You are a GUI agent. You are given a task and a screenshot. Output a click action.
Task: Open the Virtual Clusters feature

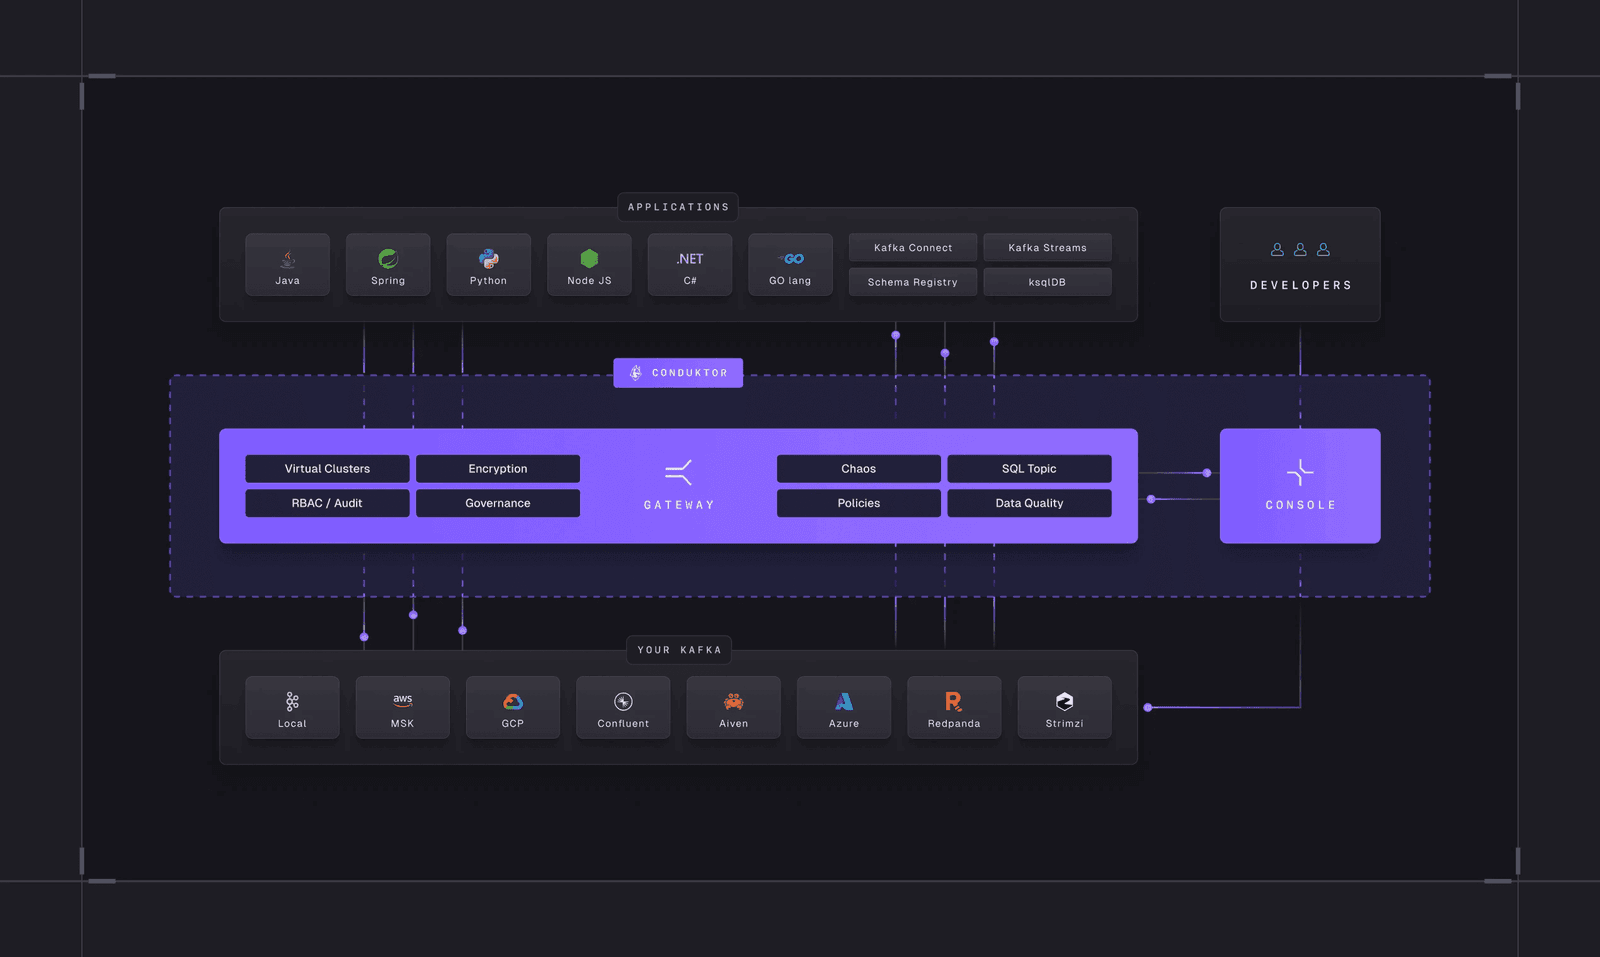[327, 469]
